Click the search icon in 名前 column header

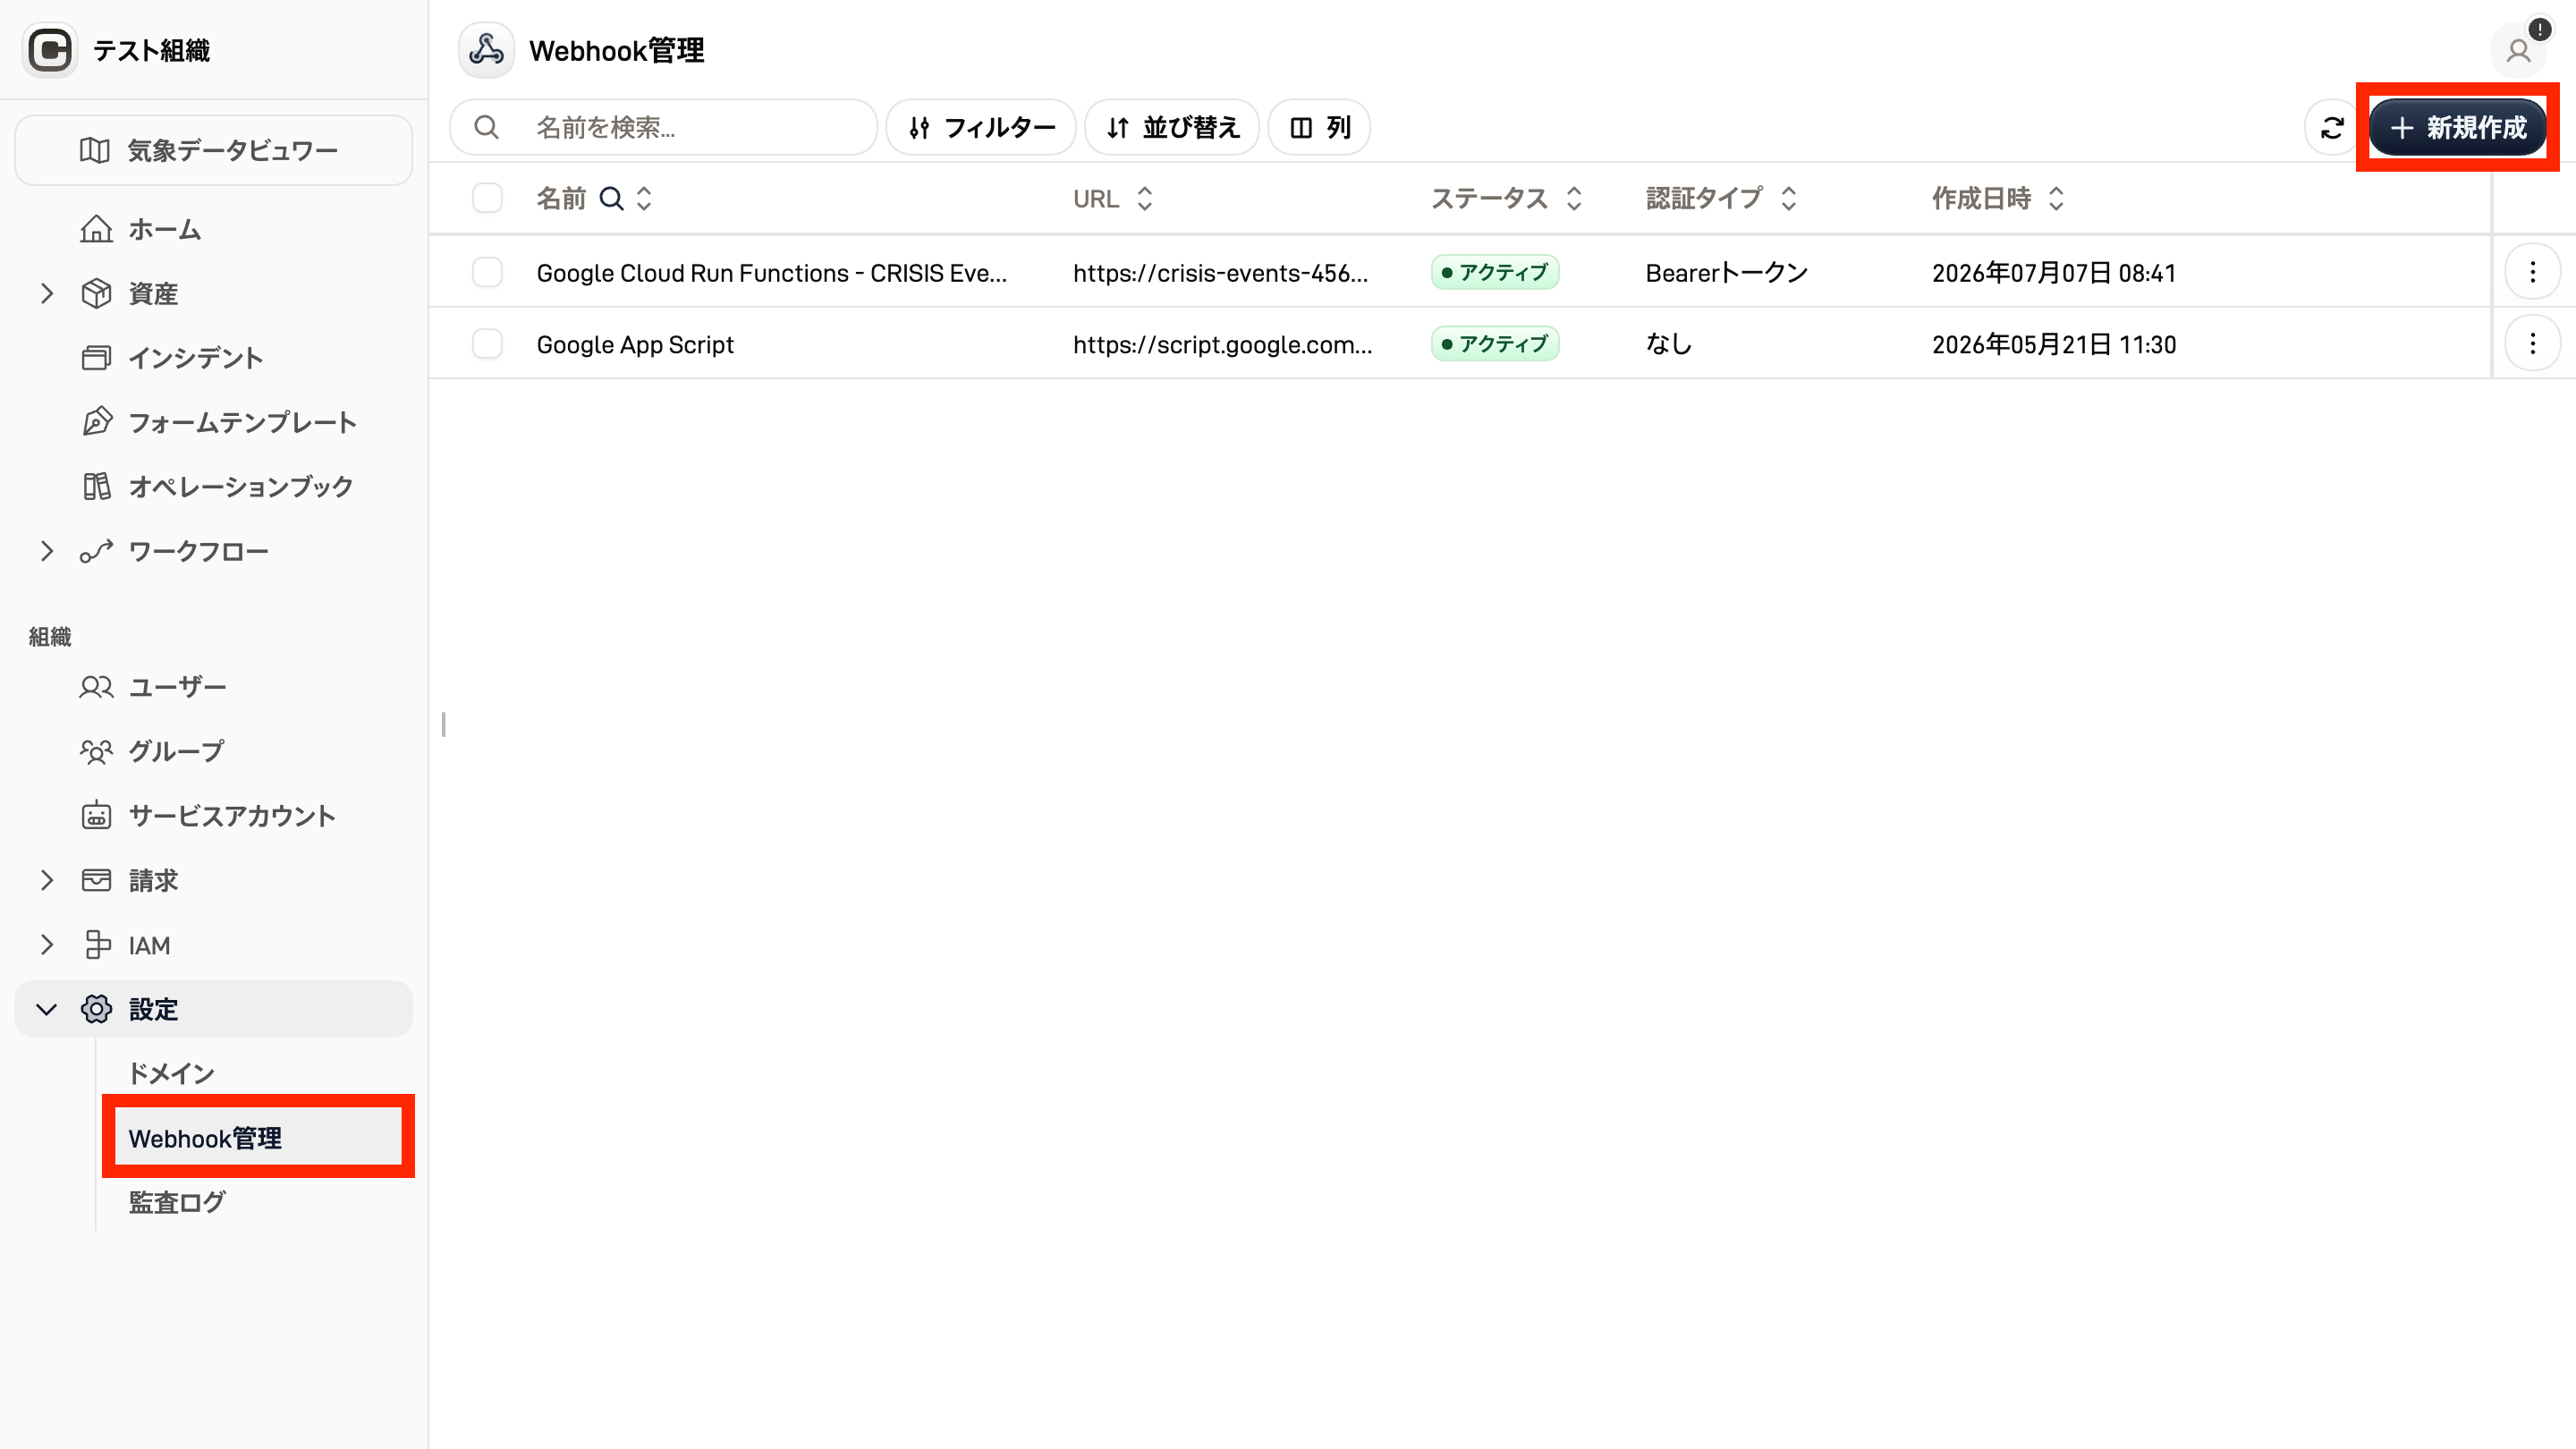[x=611, y=198]
